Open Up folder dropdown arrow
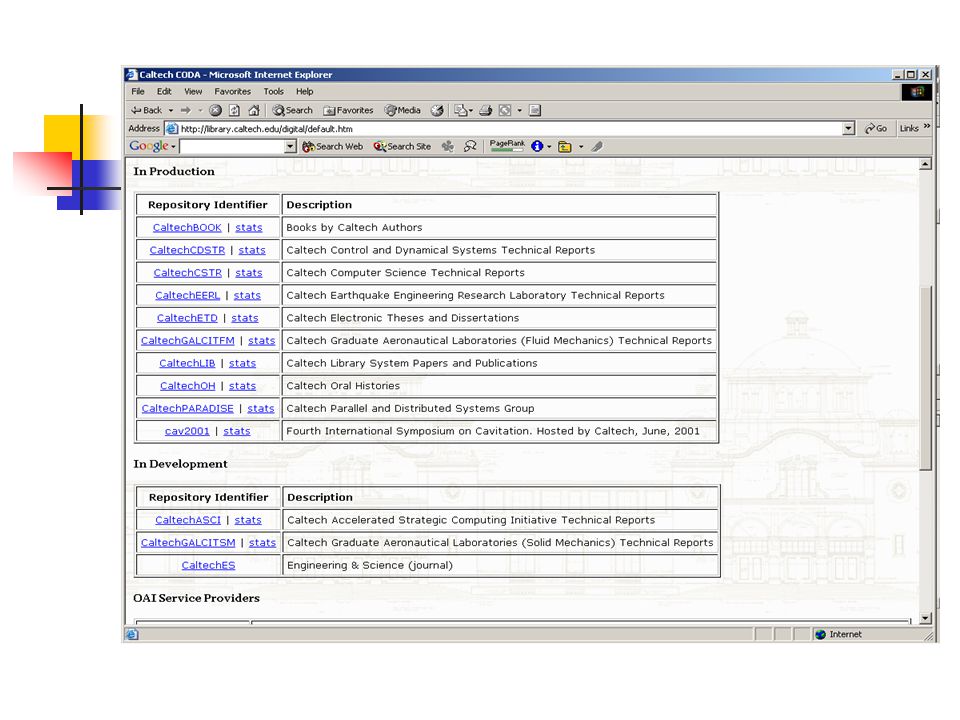The height and width of the screenshot is (720, 960). 581,147
